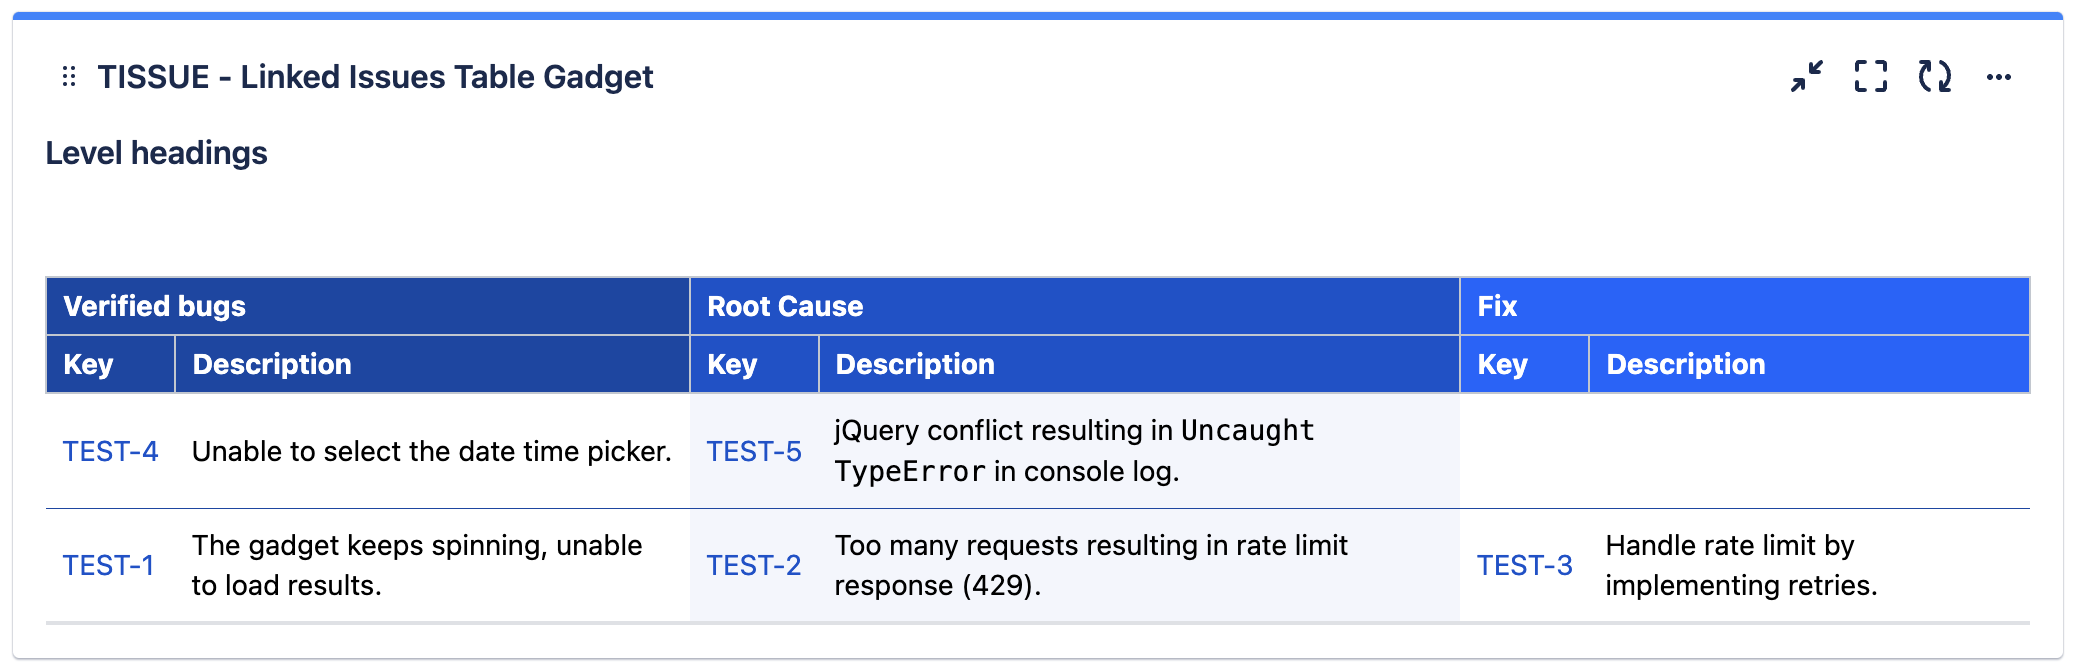This screenshot has height=670, width=2075.
Task: Collapse the gadget with the shrink arrows icon
Action: [x=1807, y=76]
